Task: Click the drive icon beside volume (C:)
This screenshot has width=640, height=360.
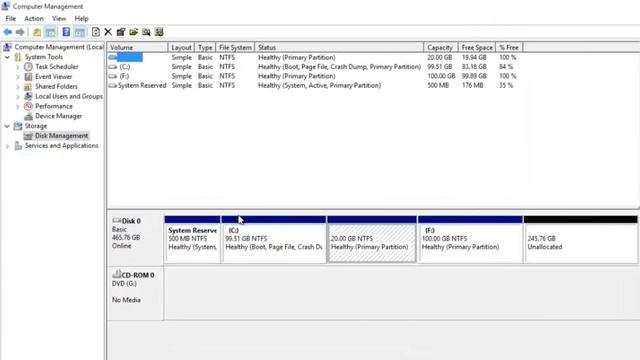Action: pos(113,67)
